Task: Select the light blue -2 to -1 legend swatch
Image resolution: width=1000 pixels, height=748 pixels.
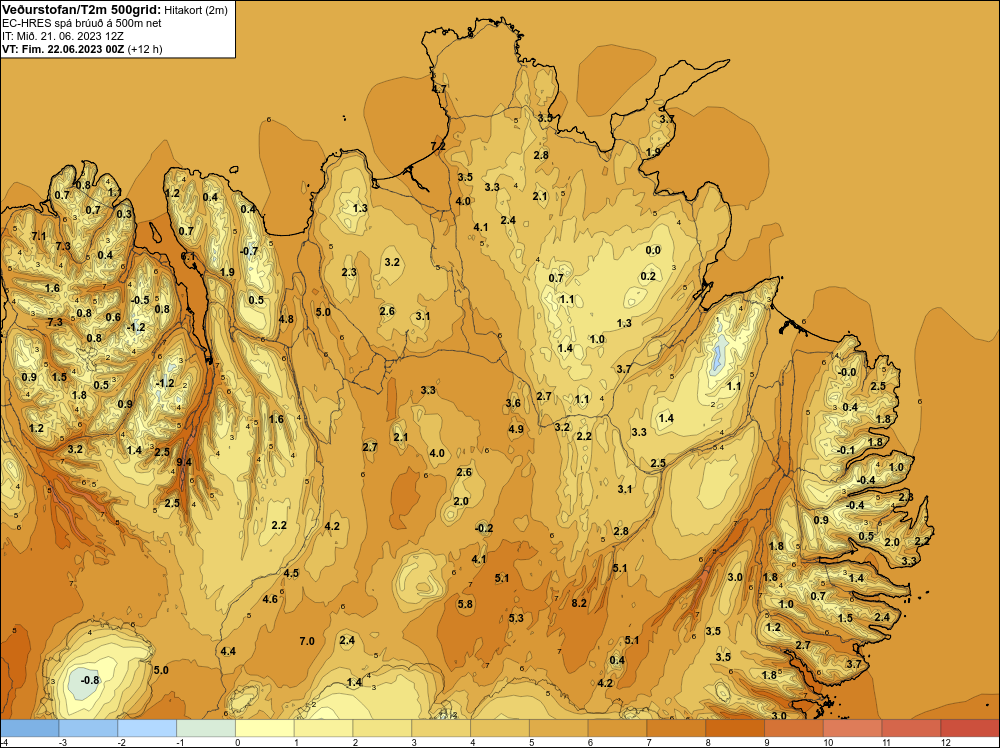Action: pyautogui.click(x=147, y=728)
